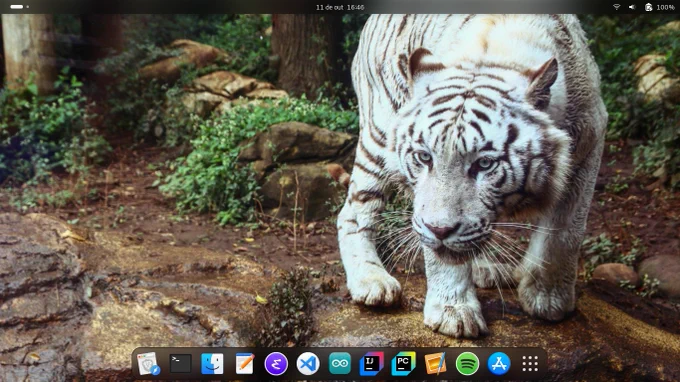Image resolution: width=680 pixels, height=382 pixels.
Task: Click the battery status icon
Action: coord(648,7)
